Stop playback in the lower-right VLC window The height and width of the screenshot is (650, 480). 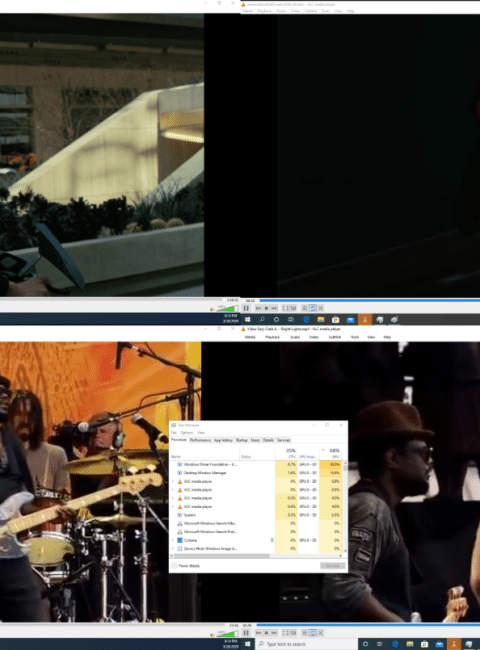[x=266, y=633]
